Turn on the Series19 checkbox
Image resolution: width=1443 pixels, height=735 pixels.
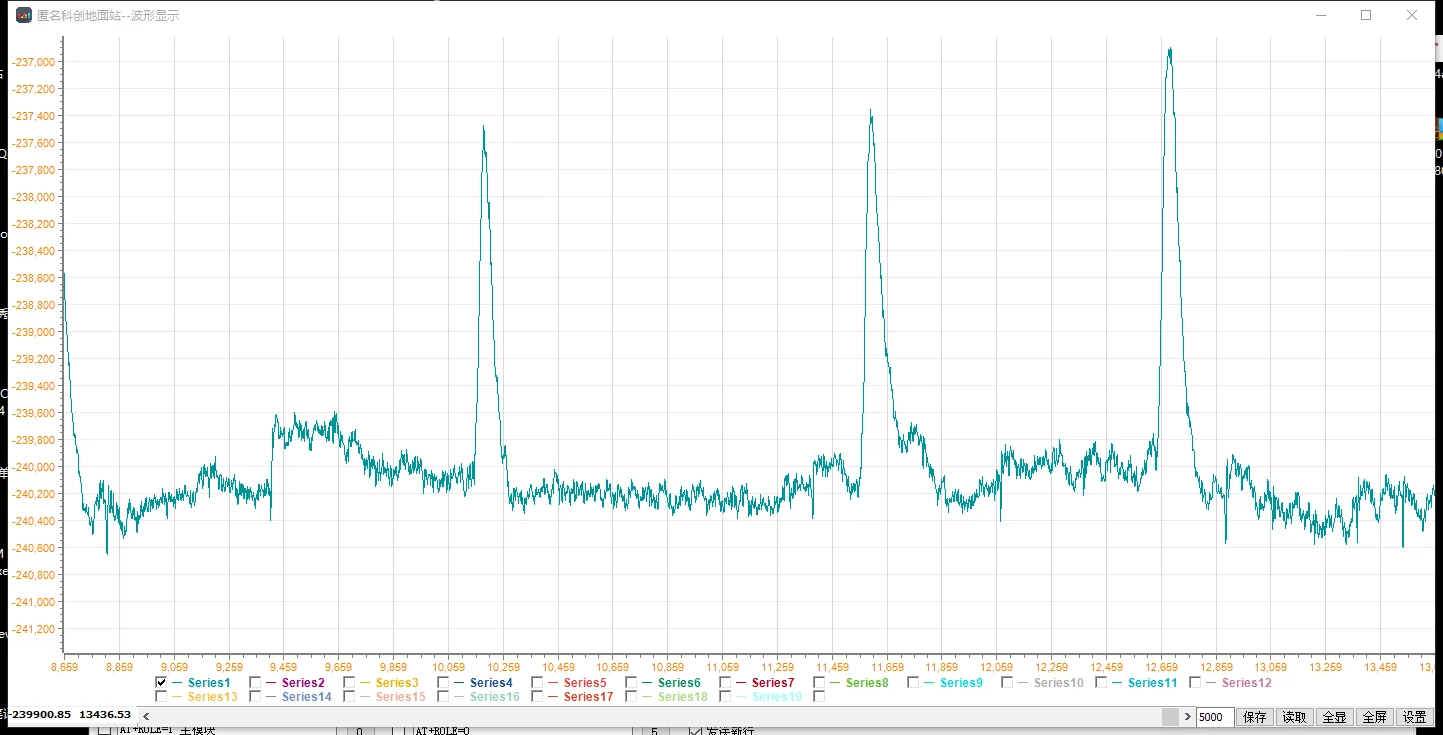pyautogui.click(x=726, y=697)
